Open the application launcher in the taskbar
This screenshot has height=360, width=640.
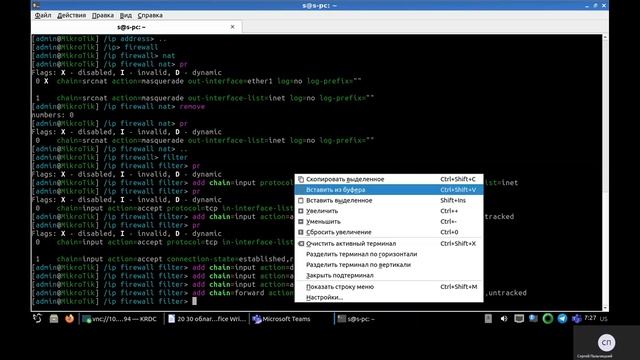(38, 319)
